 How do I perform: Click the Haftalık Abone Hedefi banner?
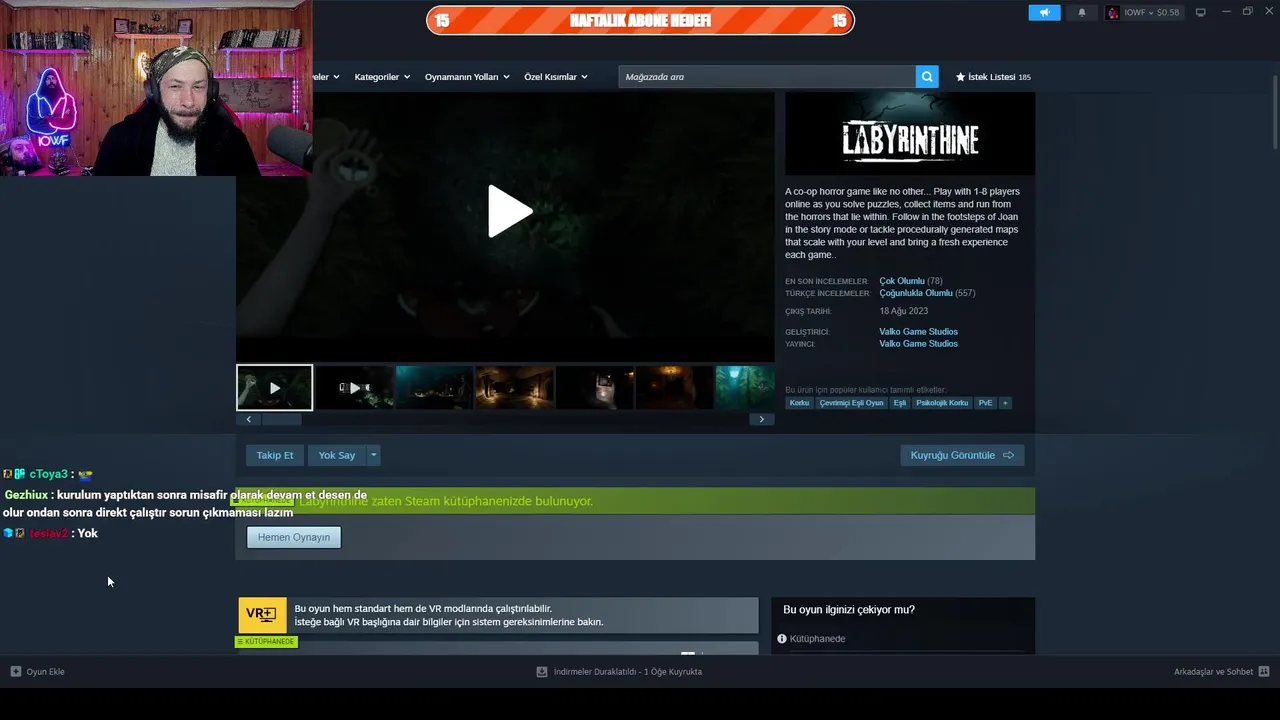[x=640, y=20]
